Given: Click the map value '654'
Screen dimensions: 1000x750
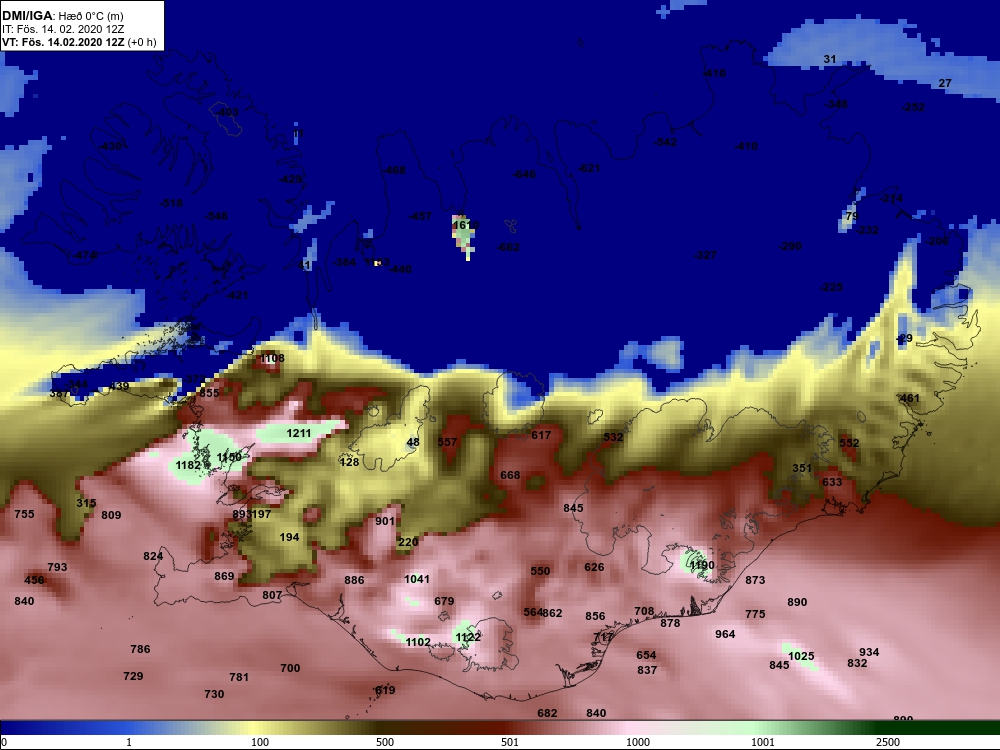Looking at the screenshot, I should click(646, 655).
